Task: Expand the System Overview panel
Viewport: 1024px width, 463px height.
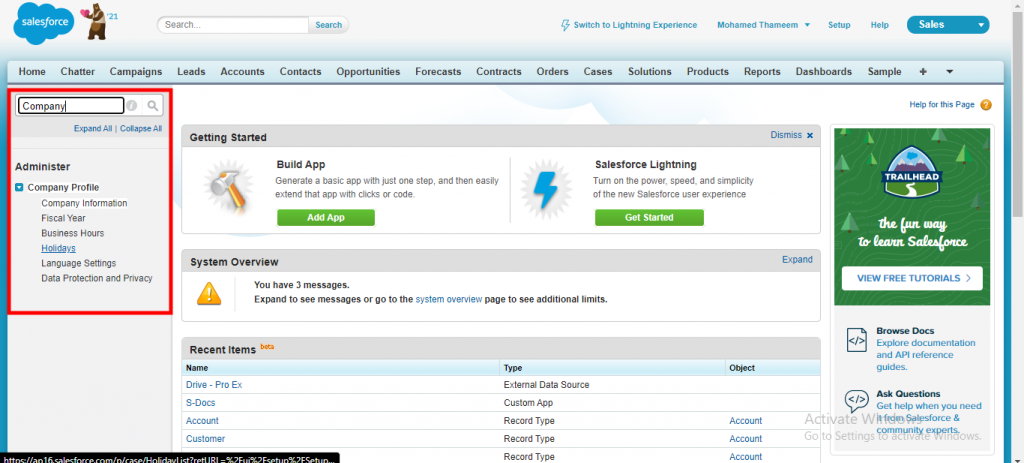Action: pos(797,259)
